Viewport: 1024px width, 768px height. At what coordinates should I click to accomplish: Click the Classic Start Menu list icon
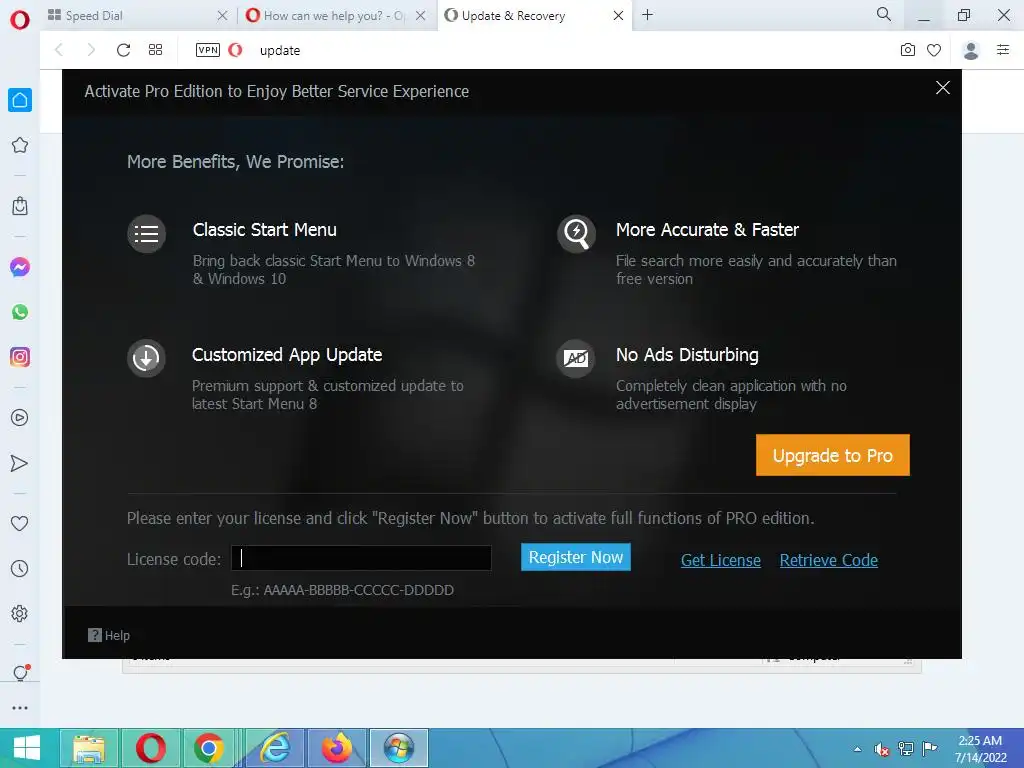point(146,234)
